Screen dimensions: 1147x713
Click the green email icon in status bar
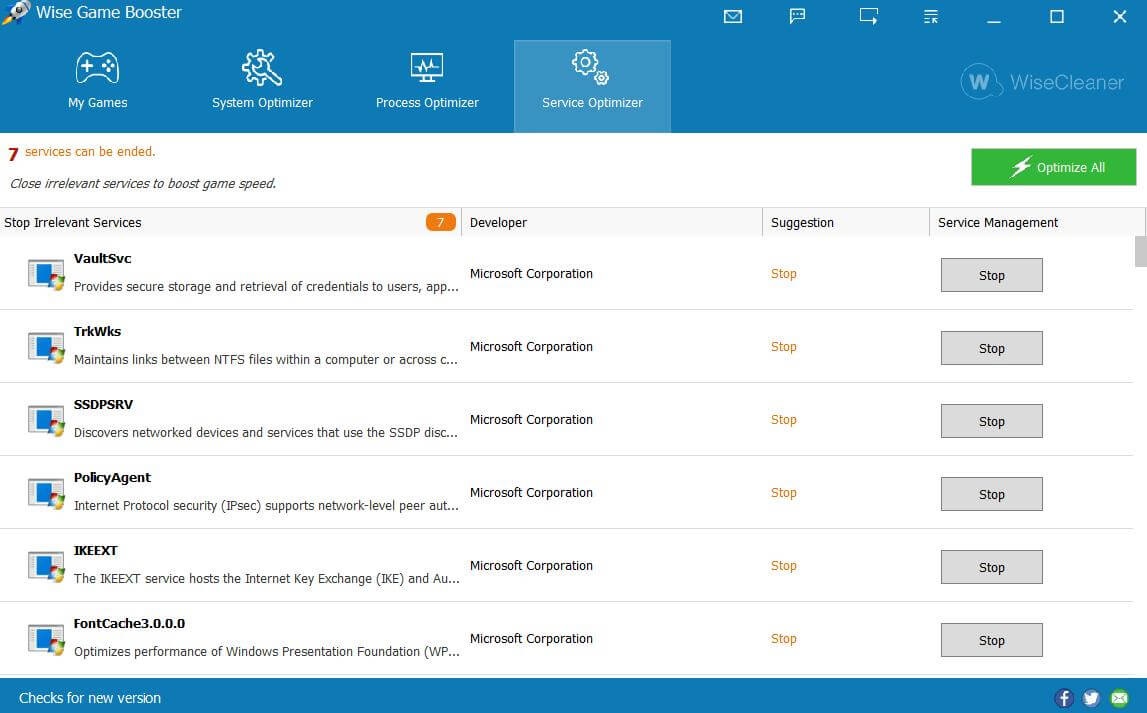click(1119, 698)
